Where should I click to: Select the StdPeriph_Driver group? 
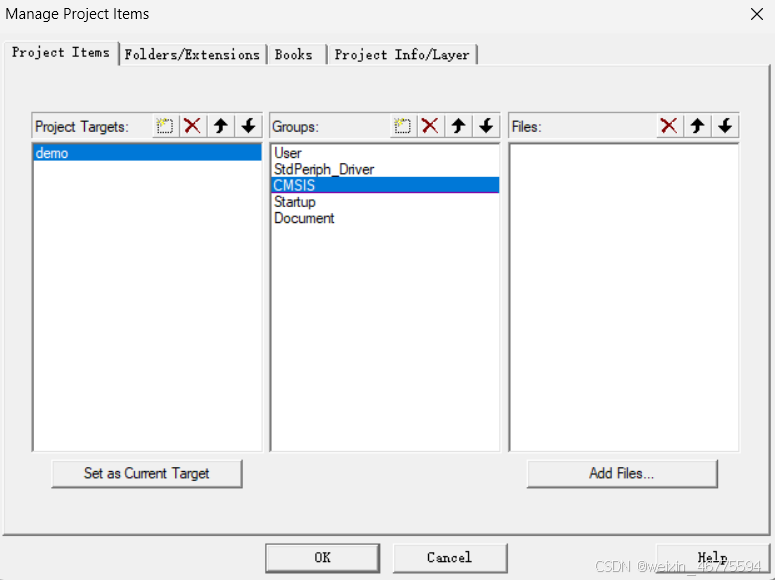385,169
